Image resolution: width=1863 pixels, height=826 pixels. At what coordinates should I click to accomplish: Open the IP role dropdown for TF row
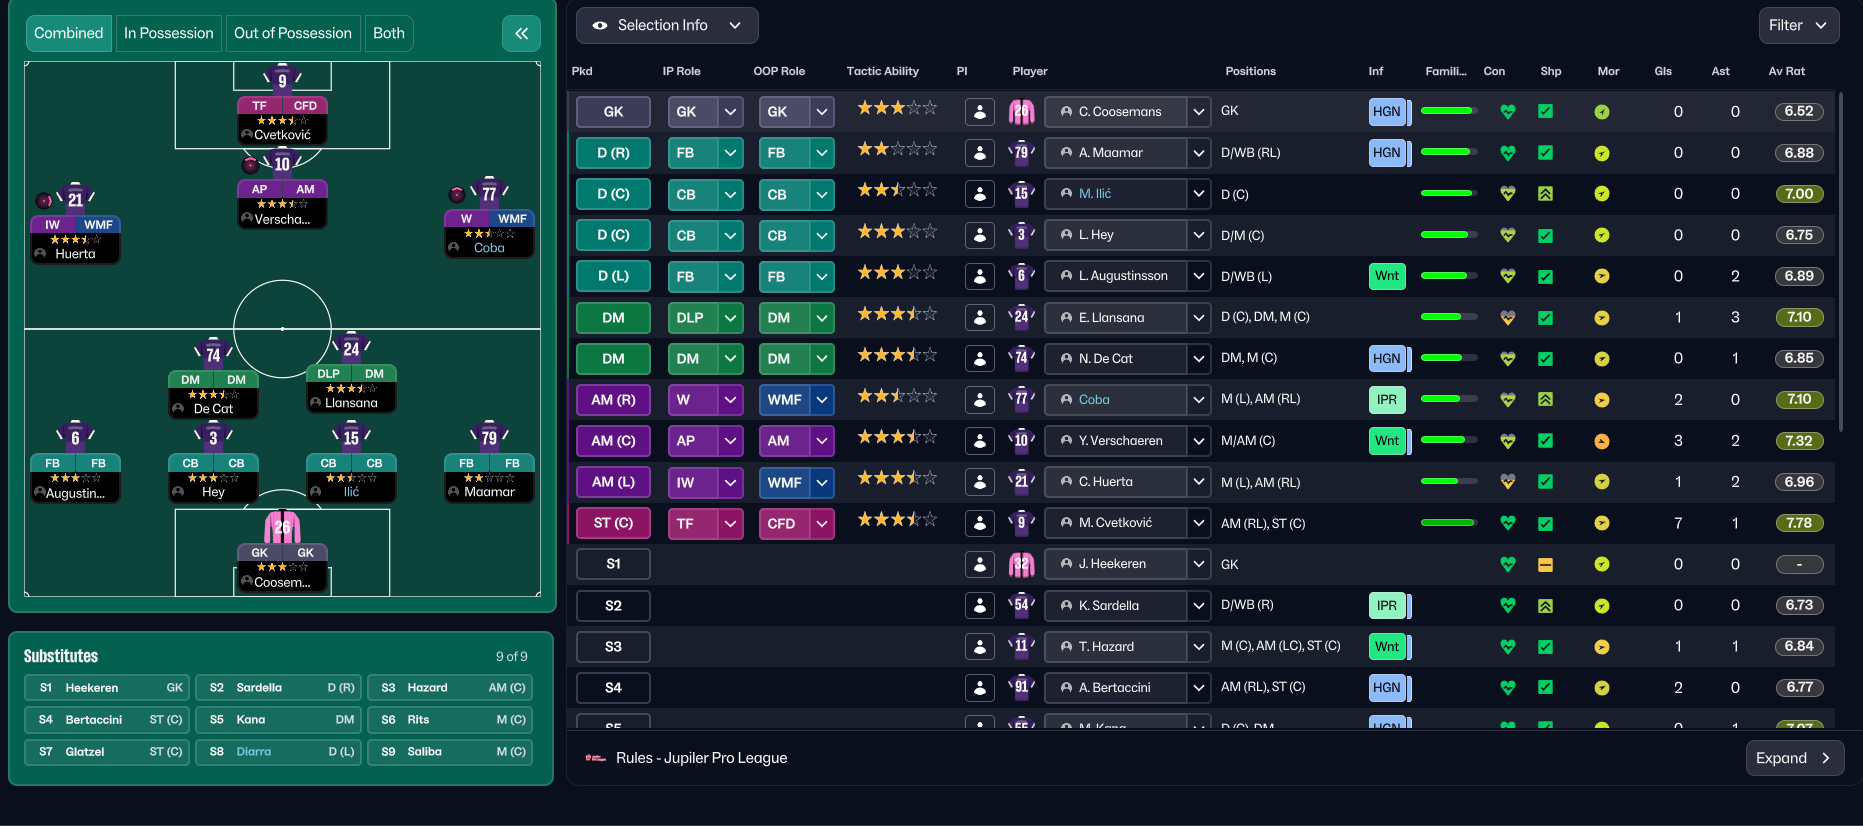pyautogui.click(x=731, y=523)
